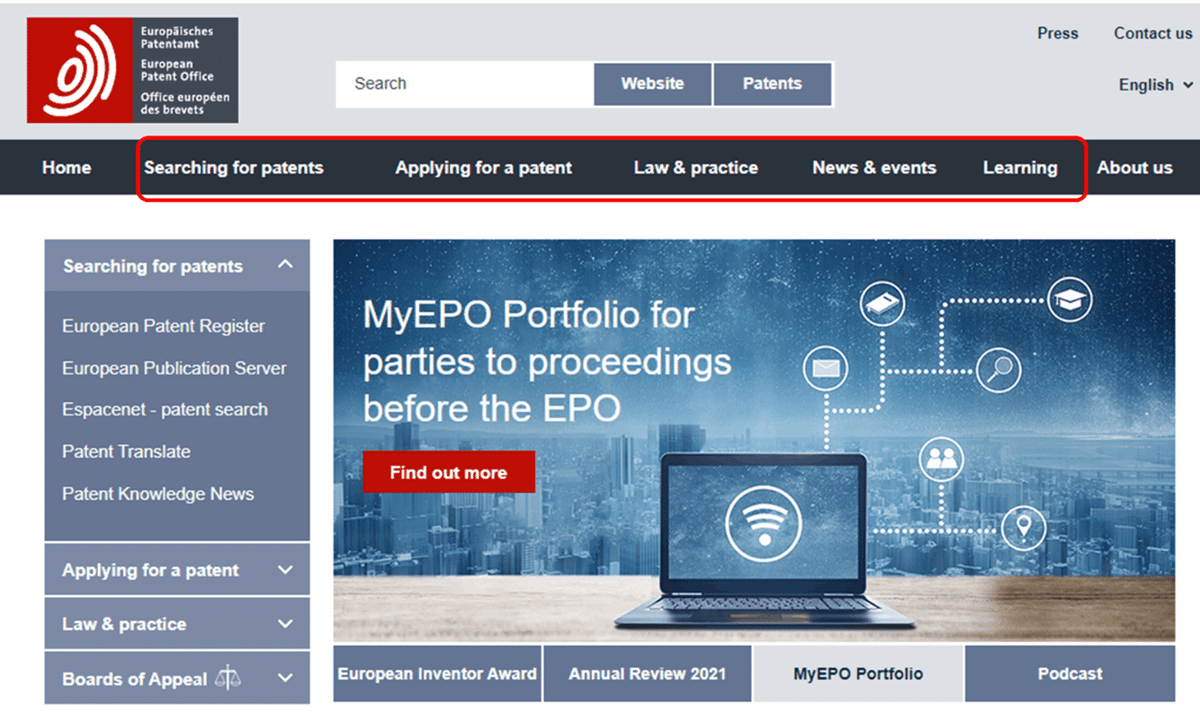1200x724 pixels.
Task: Open Patent Knowledge News link
Action: (x=158, y=493)
